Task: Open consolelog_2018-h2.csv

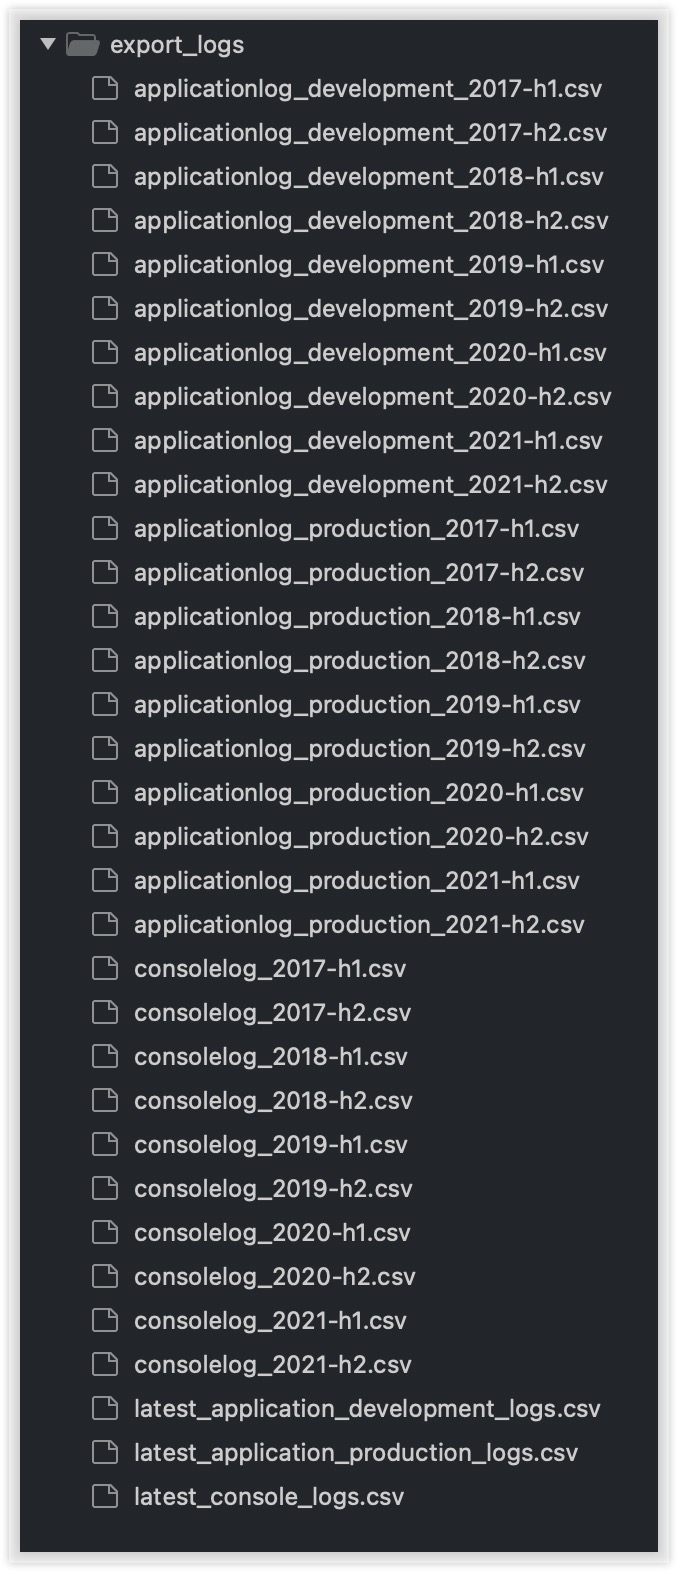Action: 273,1101
